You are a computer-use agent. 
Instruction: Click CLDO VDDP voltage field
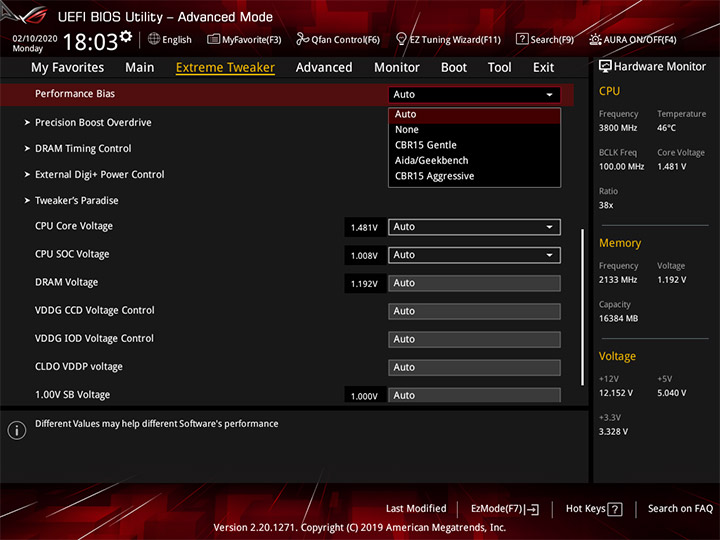474,368
